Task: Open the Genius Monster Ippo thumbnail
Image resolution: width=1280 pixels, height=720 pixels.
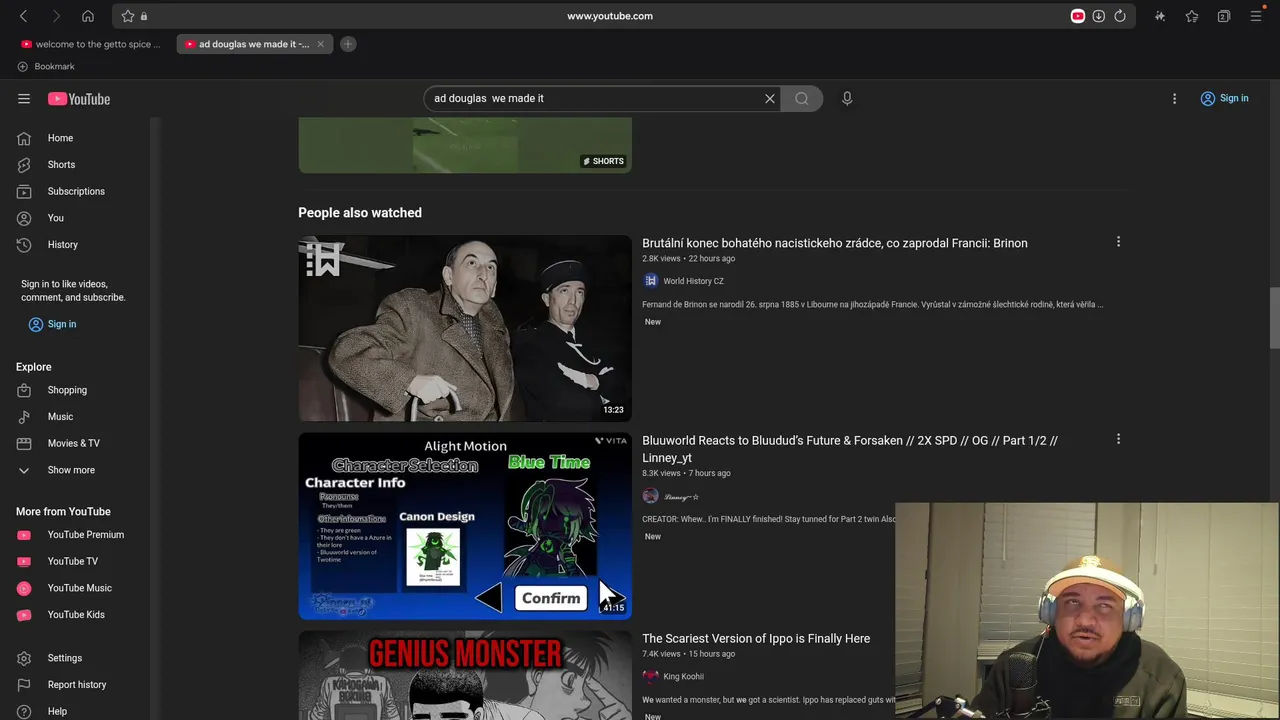Action: click(465, 675)
